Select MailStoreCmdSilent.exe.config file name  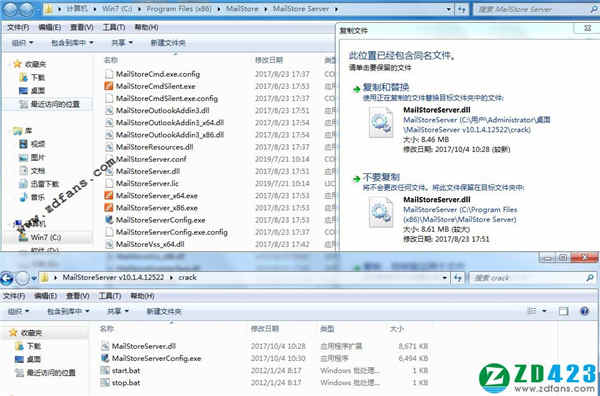(167, 98)
